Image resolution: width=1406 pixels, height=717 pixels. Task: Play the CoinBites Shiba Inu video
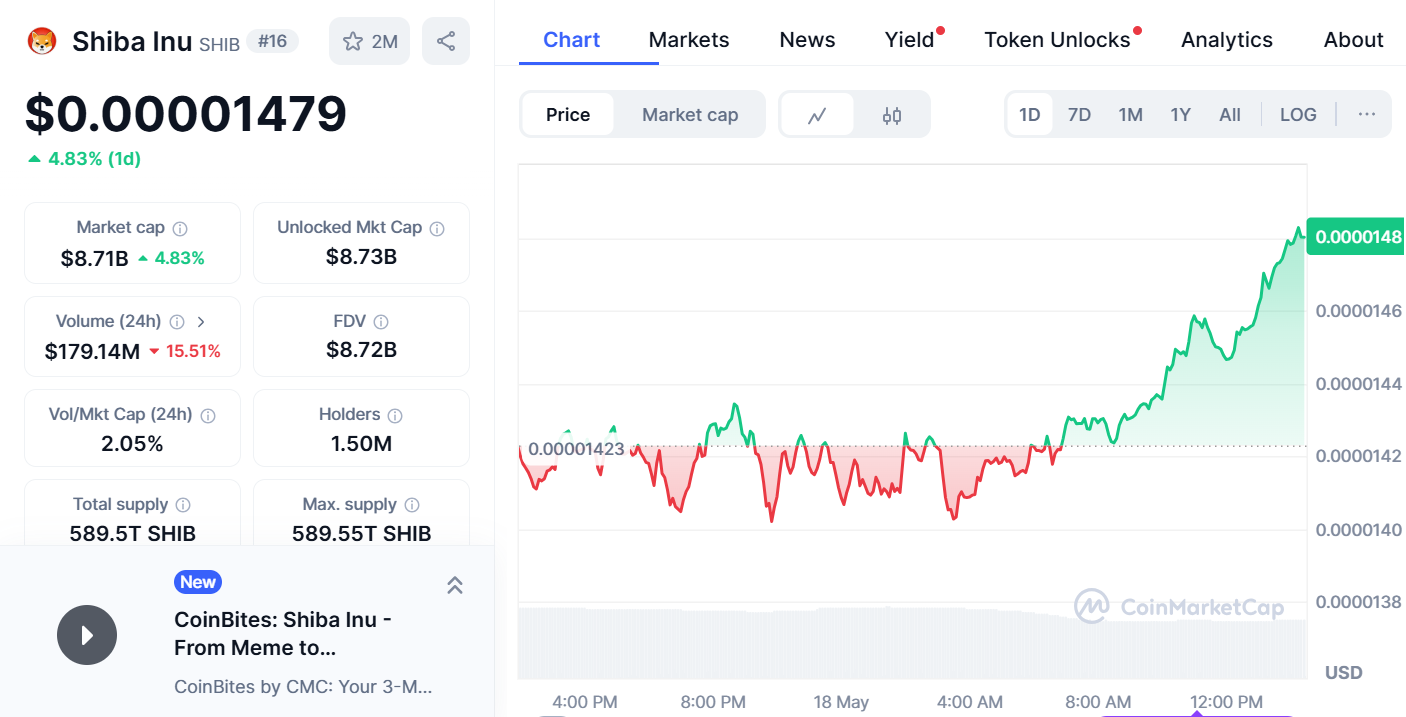pos(87,635)
